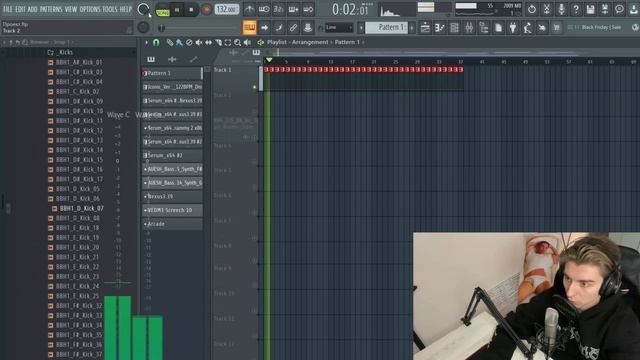Select the playlist Delete tool
640x360 pixels.
(189, 42)
